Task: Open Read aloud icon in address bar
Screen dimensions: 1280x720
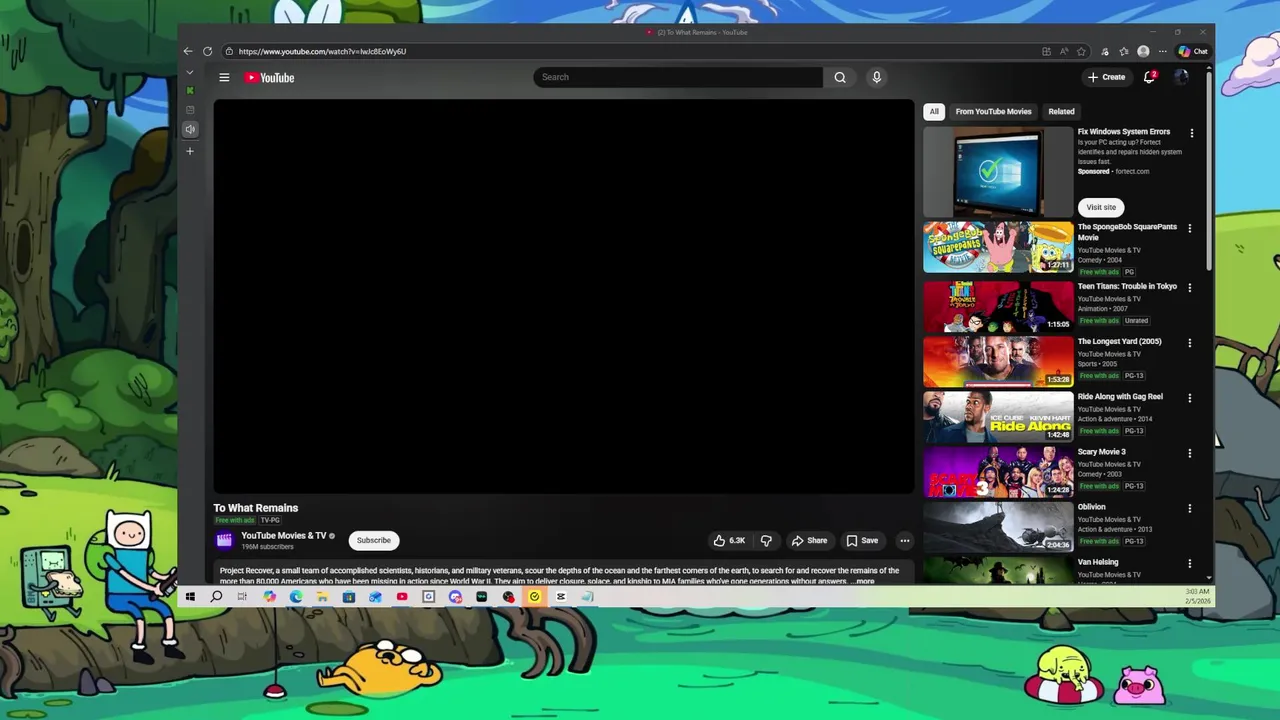Action: tap(1065, 51)
